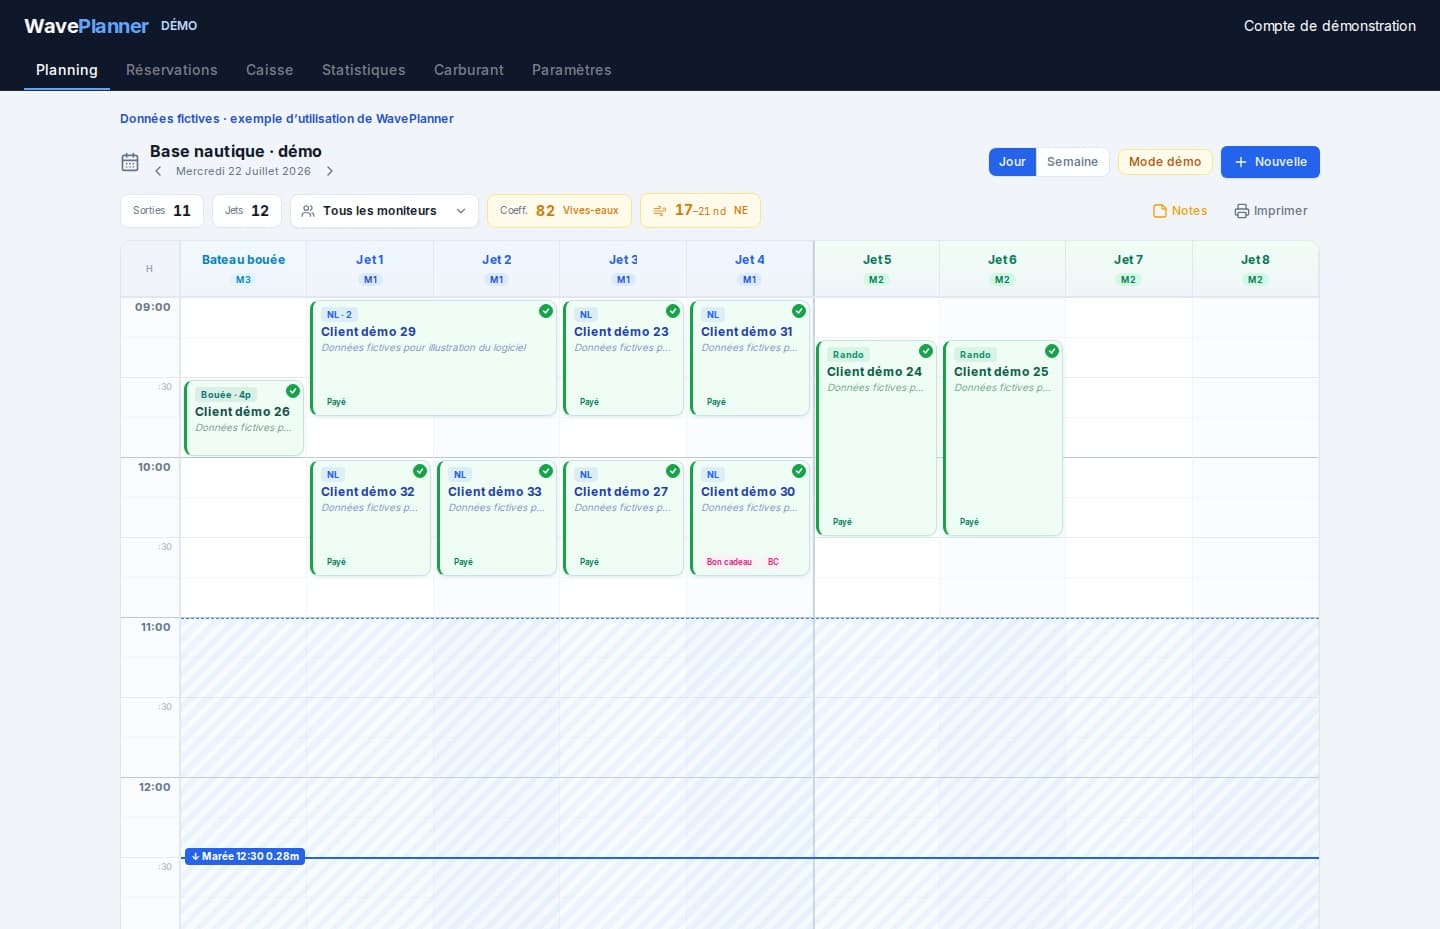Screen dimensions: 1440x929
Task: Click the calendar icon beside Base nautique
Action: [x=130, y=162]
